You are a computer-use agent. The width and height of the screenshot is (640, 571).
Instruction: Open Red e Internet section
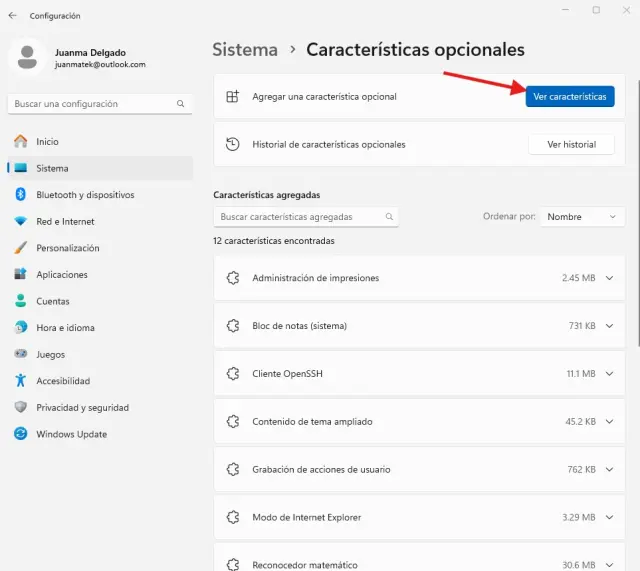pyautogui.click(x=65, y=221)
